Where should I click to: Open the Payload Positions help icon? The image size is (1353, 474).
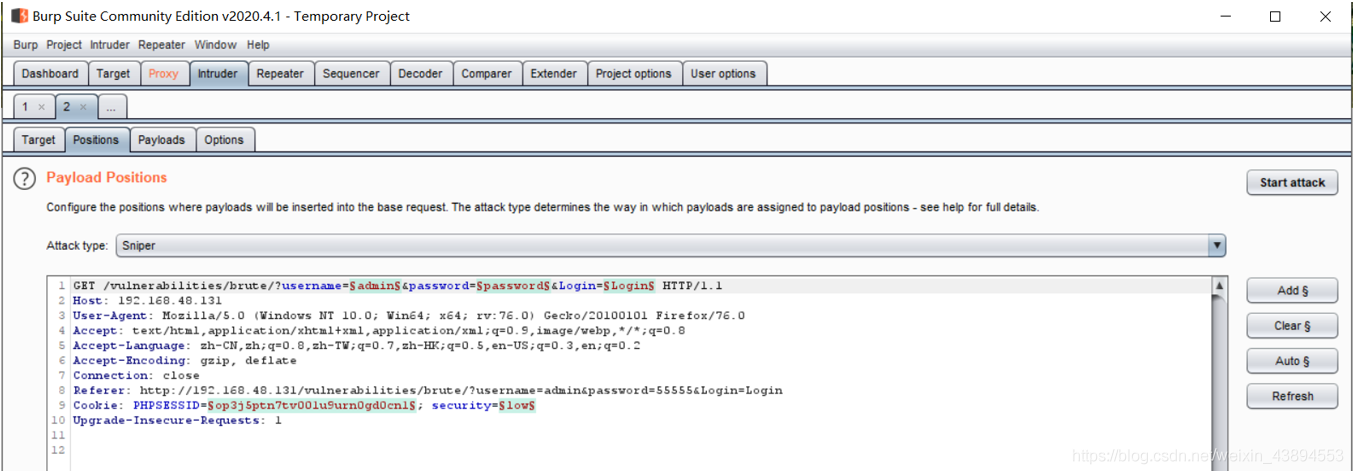[24, 179]
